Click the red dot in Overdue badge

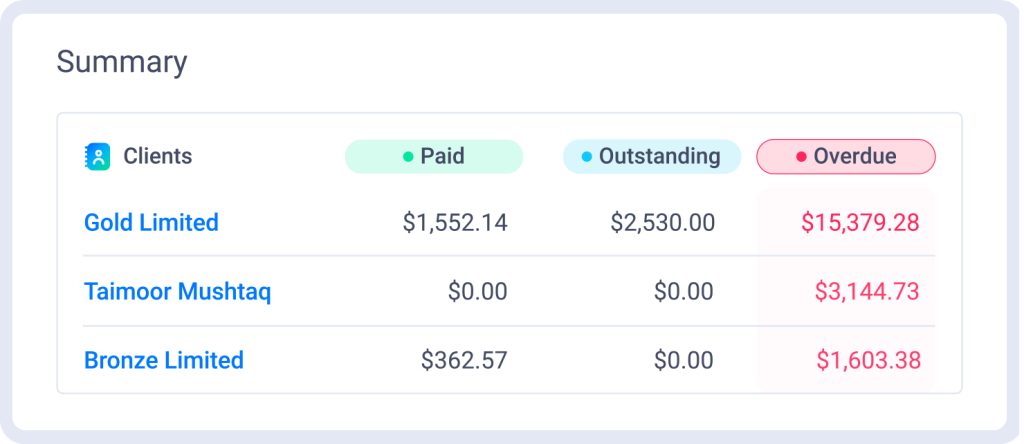(x=801, y=157)
